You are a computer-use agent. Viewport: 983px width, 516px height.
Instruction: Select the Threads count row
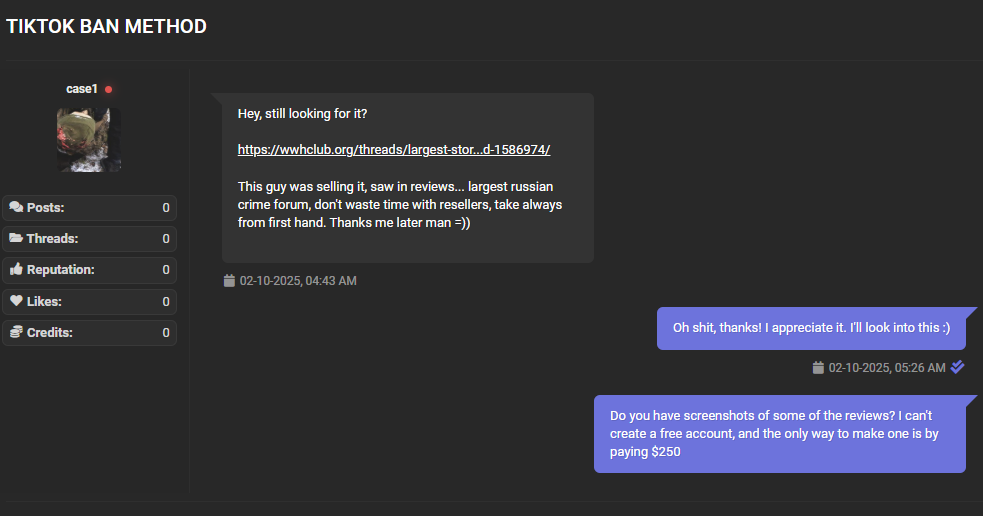pos(90,239)
